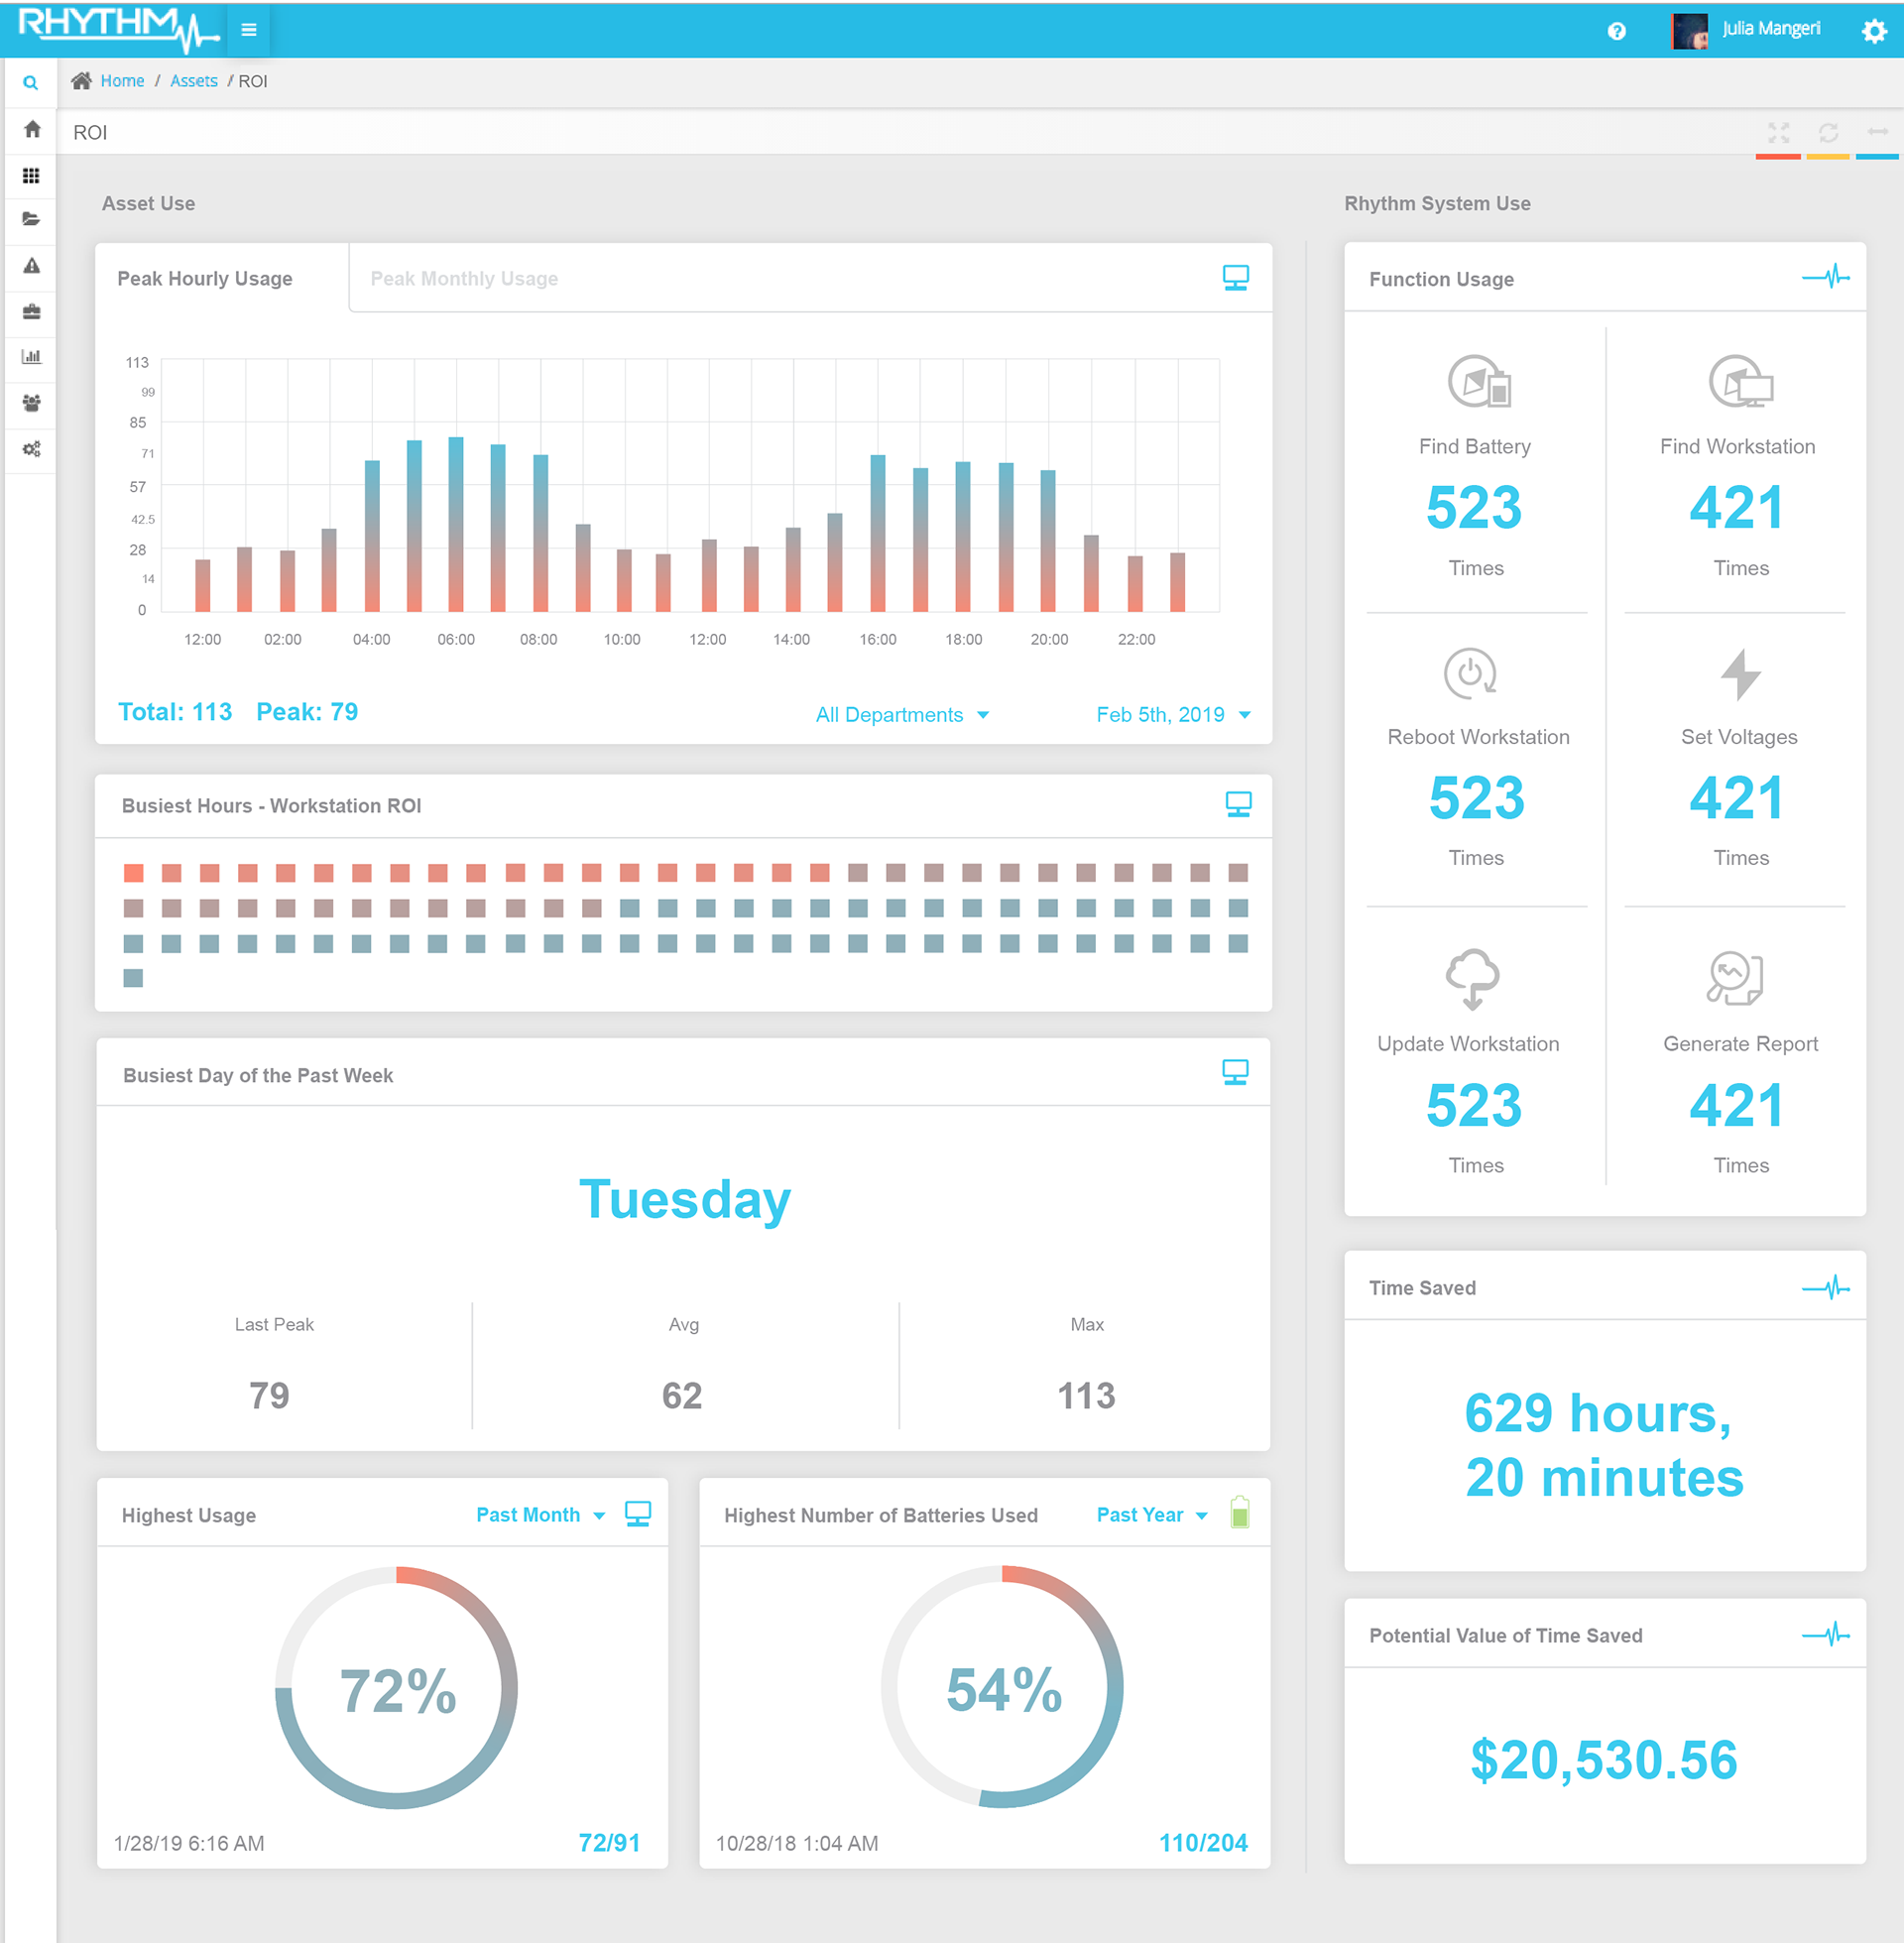
Task: Go to the Home breadcrumb link
Action: pyautogui.click(x=122, y=81)
